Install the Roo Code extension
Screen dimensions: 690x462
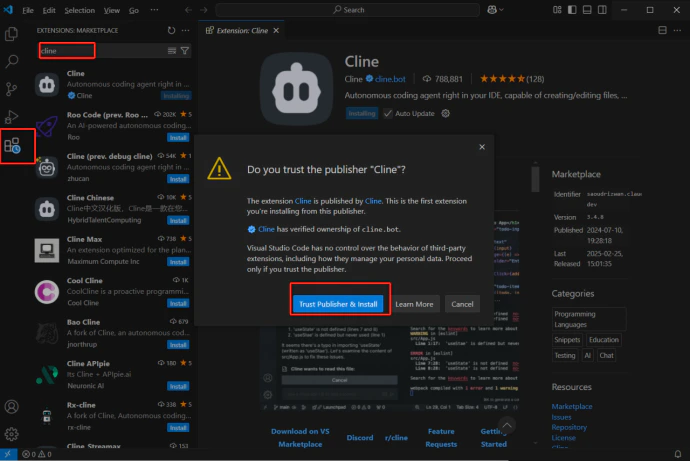click(x=178, y=138)
